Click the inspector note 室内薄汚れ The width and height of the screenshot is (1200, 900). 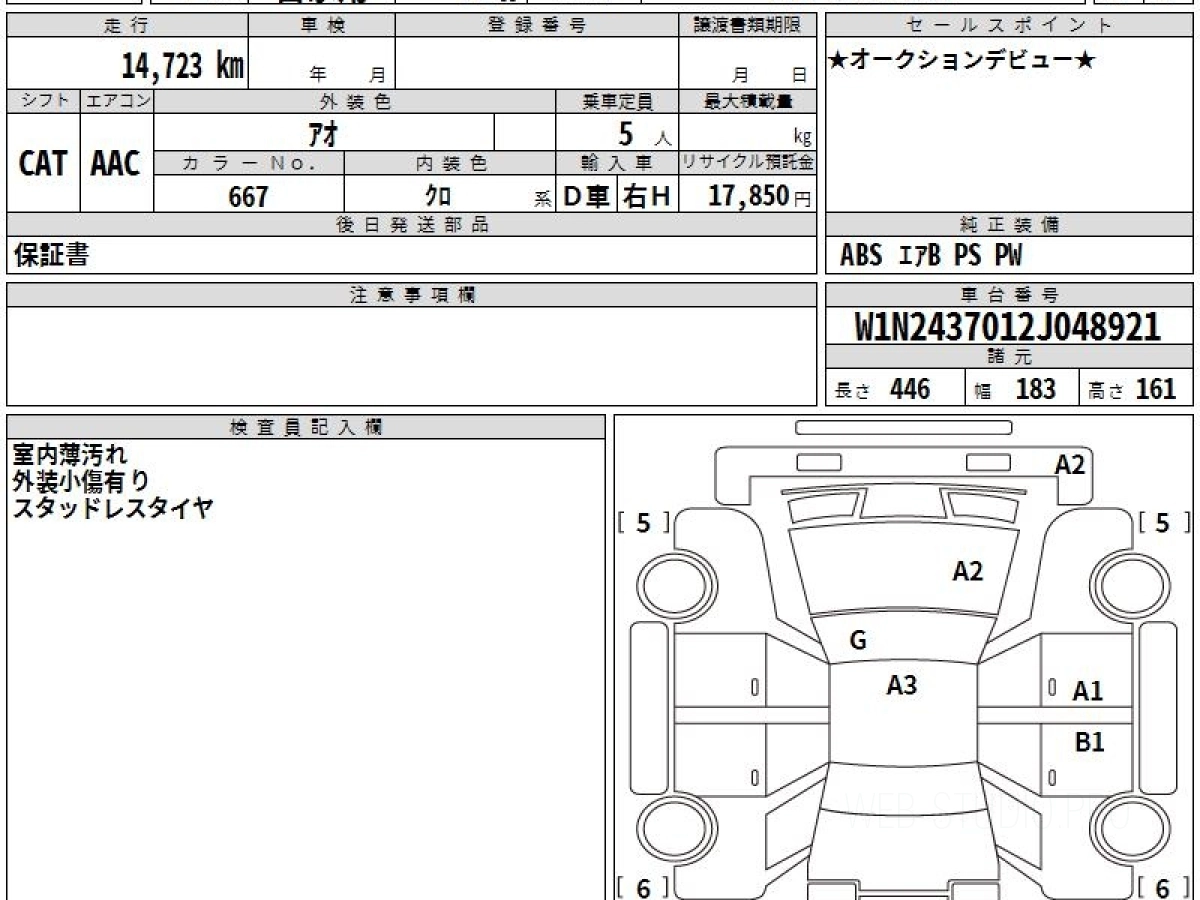(x=71, y=456)
